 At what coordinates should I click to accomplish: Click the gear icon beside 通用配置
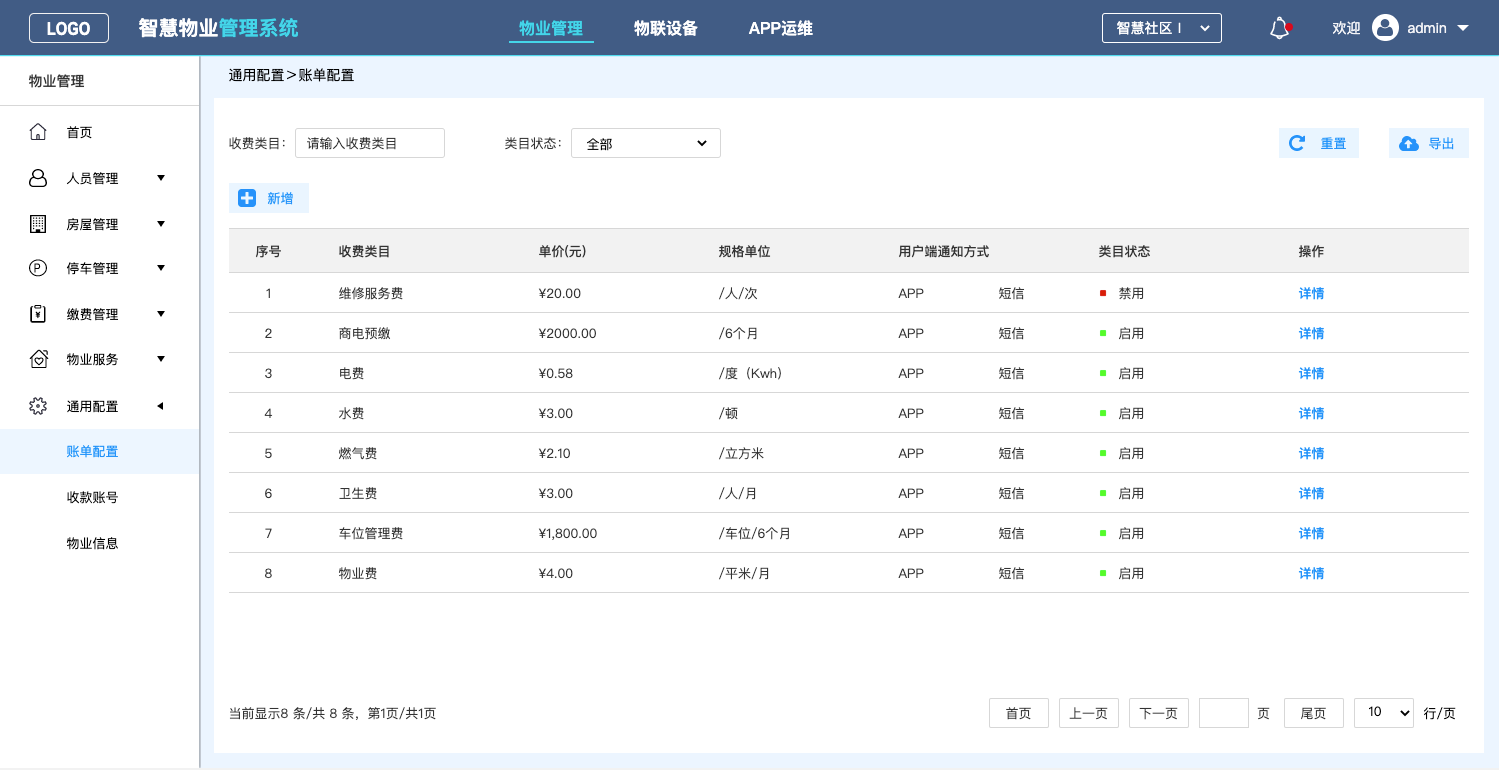(x=38, y=406)
